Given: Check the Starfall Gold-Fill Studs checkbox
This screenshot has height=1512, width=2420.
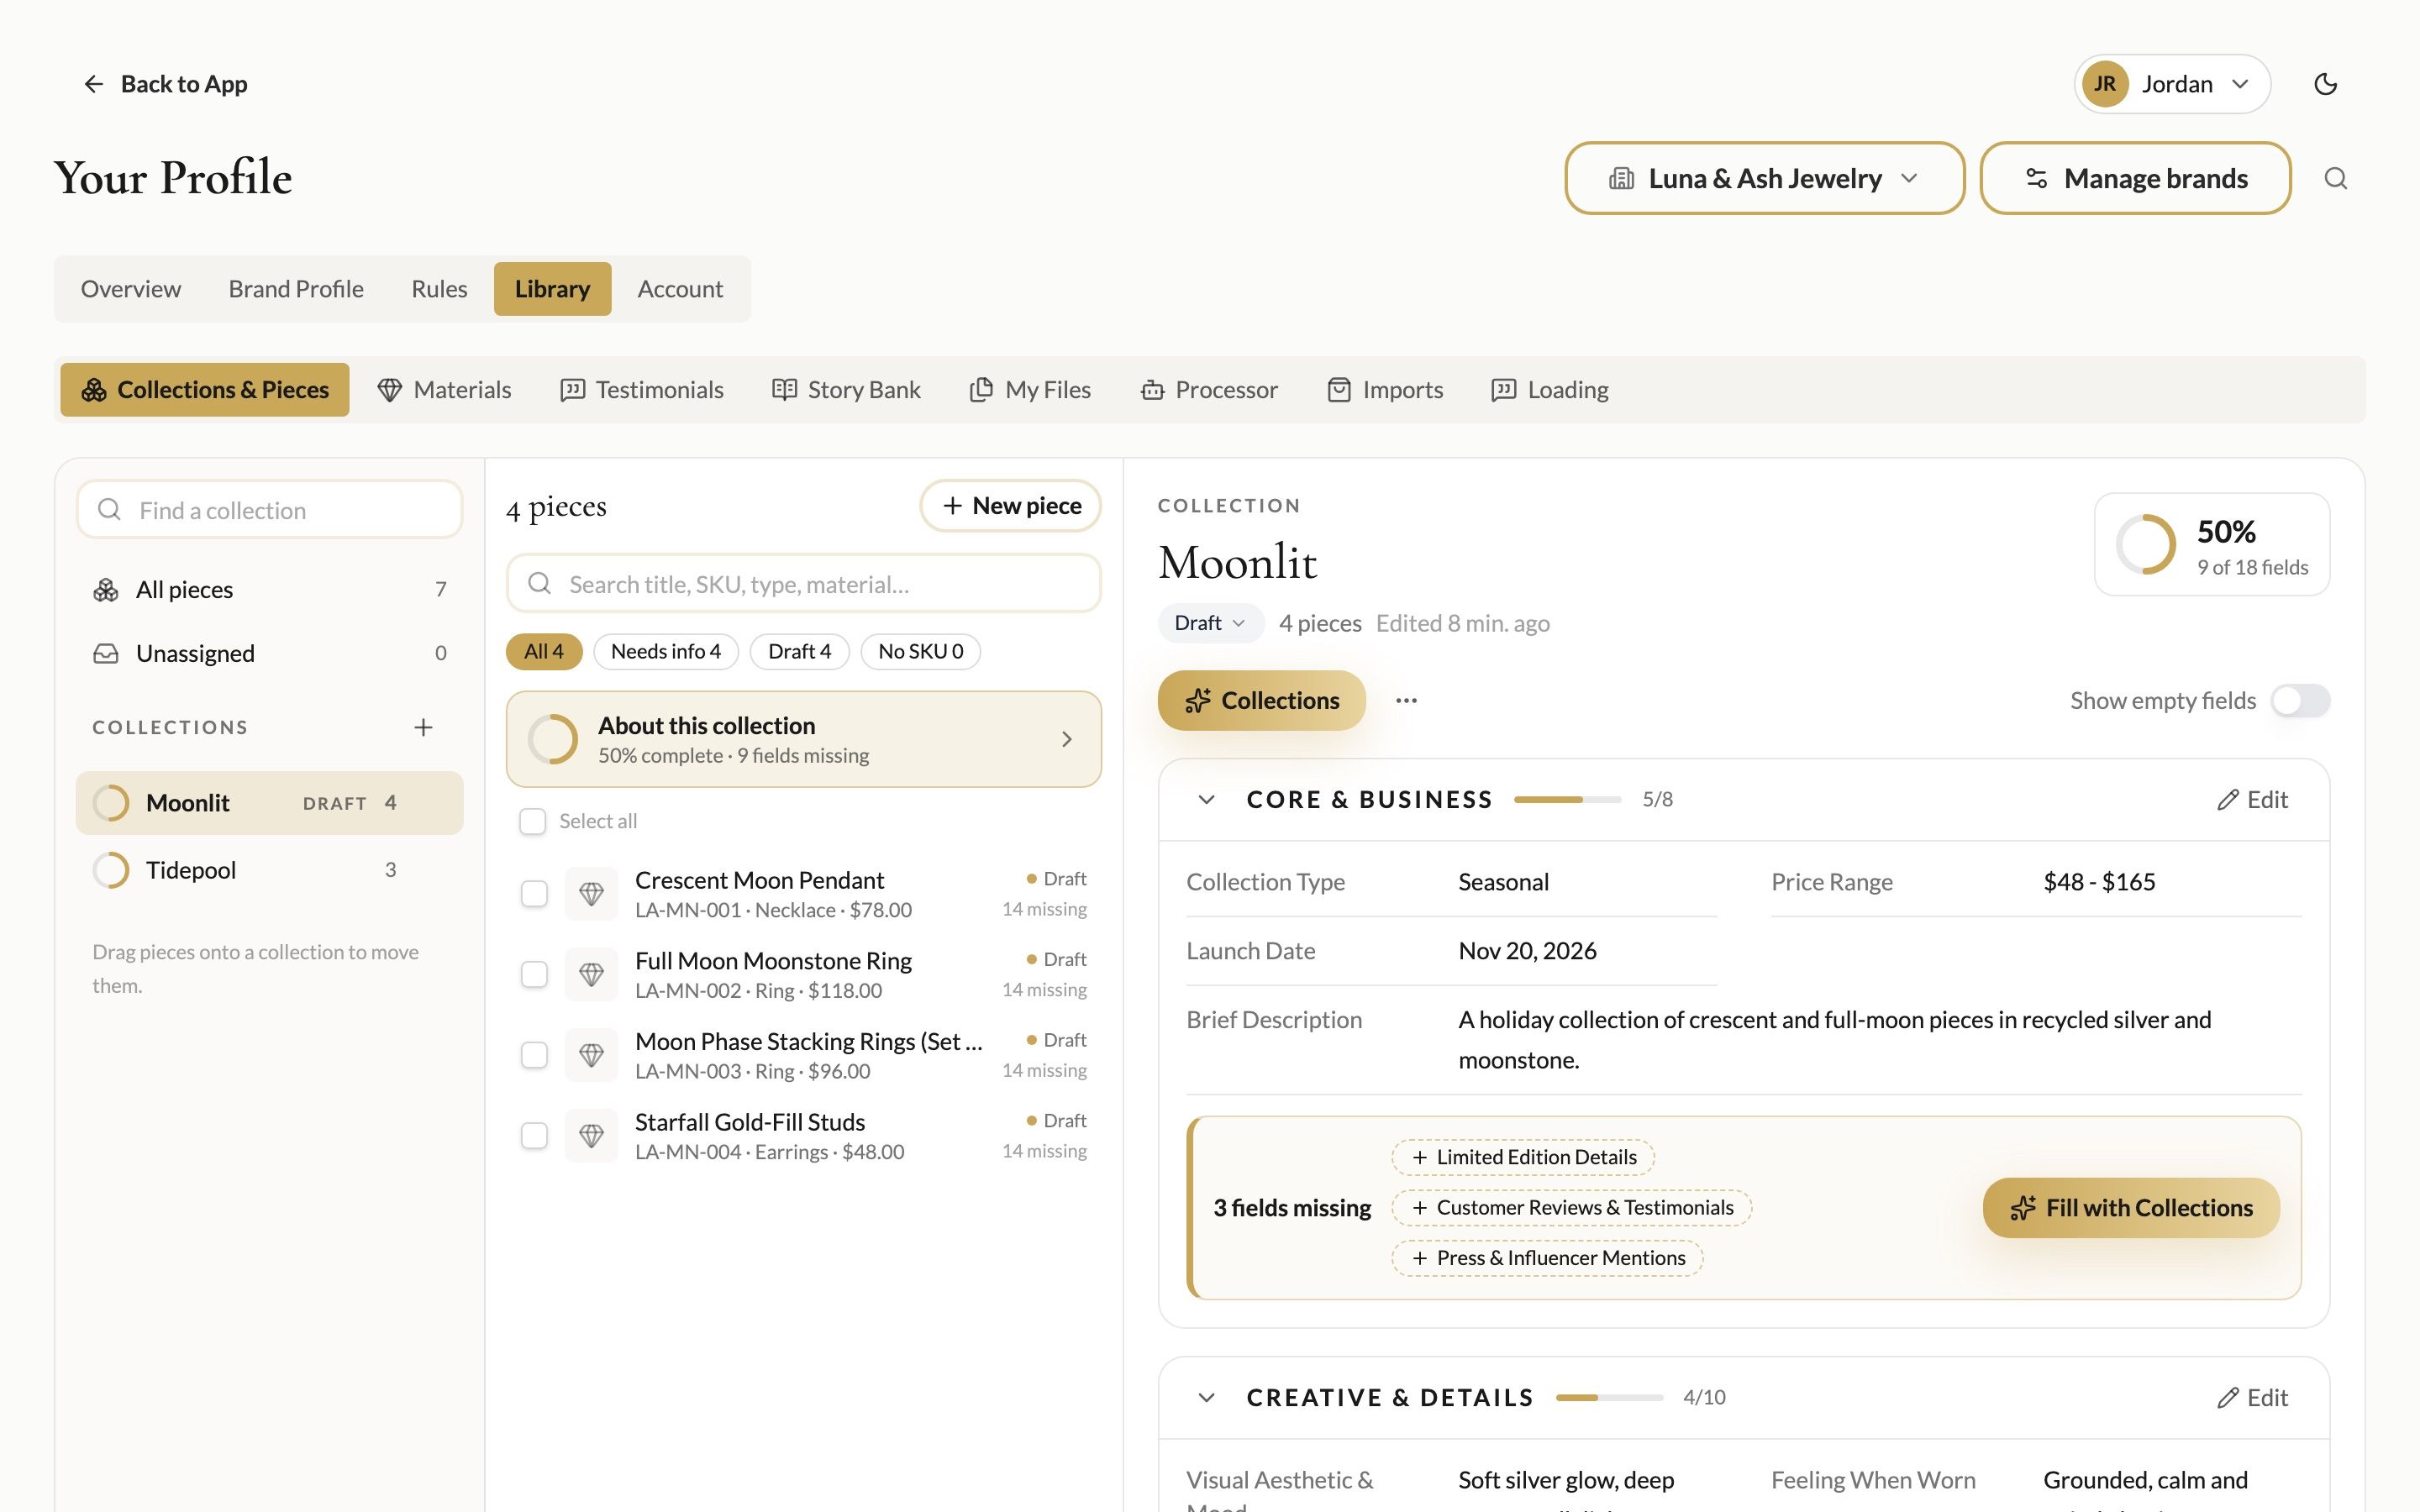Looking at the screenshot, I should [x=534, y=1135].
